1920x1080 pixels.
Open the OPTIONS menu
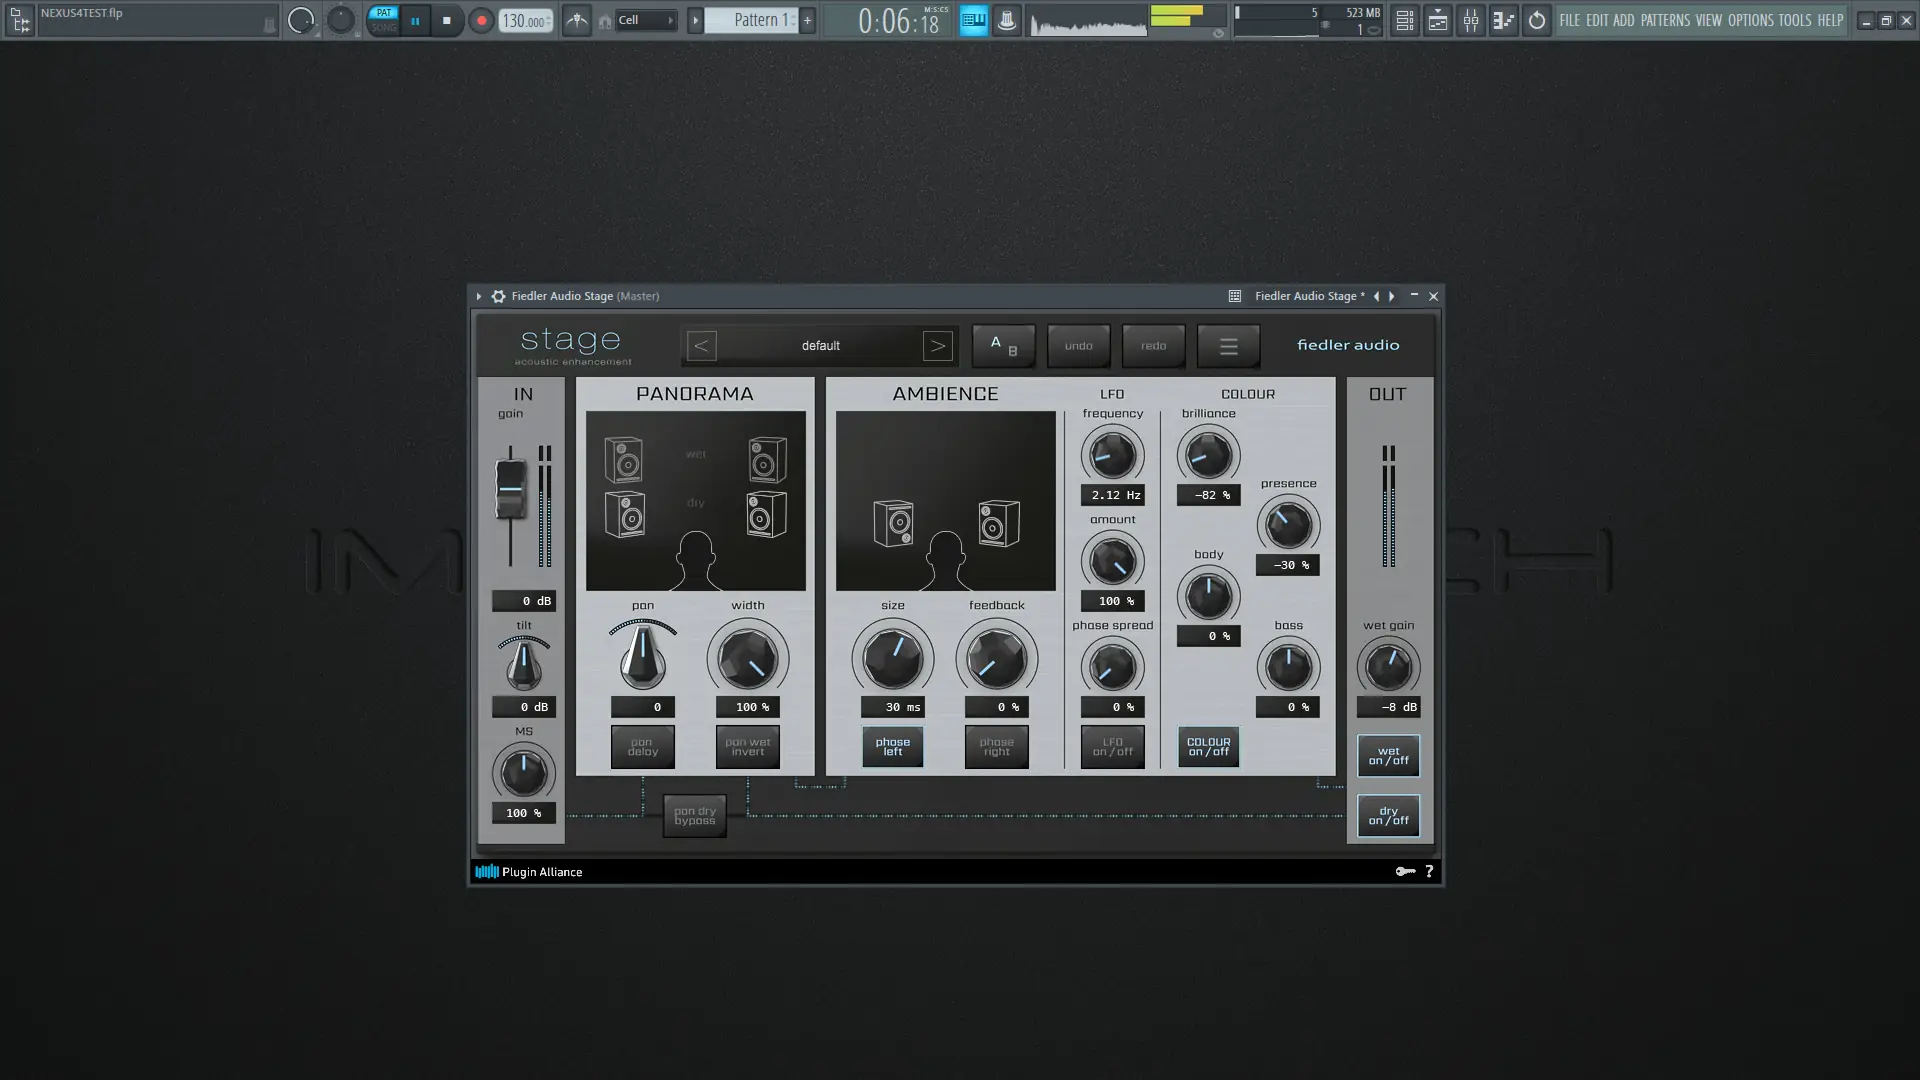(x=1750, y=20)
